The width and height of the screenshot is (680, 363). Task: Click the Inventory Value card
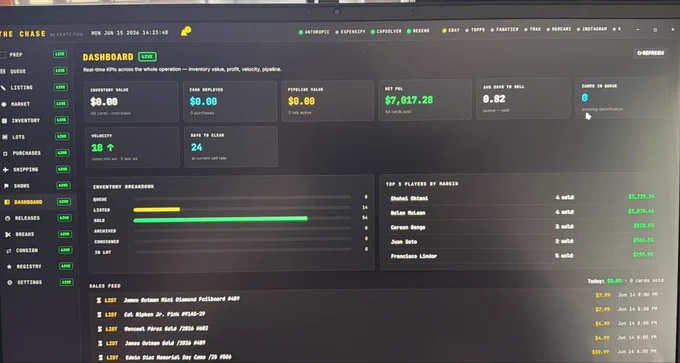131,101
